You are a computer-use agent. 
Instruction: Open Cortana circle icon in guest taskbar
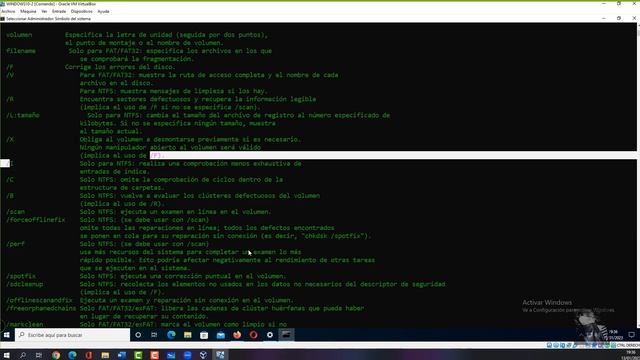[x=138, y=335]
